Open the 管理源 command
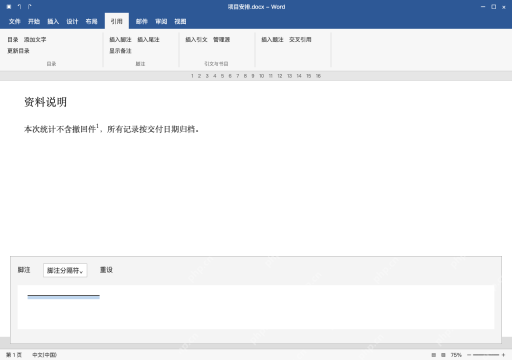Image resolution: width=512 pixels, height=360 pixels. pos(222,39)
